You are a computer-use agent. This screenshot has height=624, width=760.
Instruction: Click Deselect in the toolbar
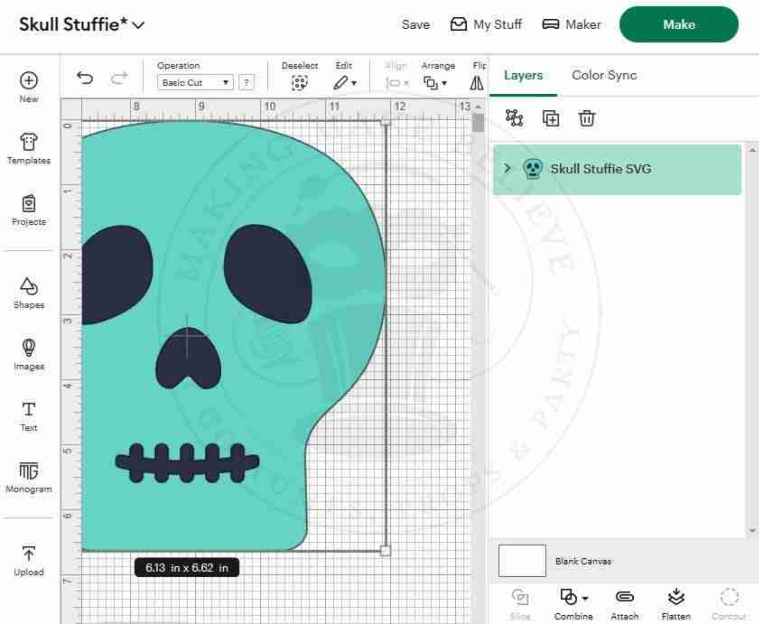click(298, 78)
